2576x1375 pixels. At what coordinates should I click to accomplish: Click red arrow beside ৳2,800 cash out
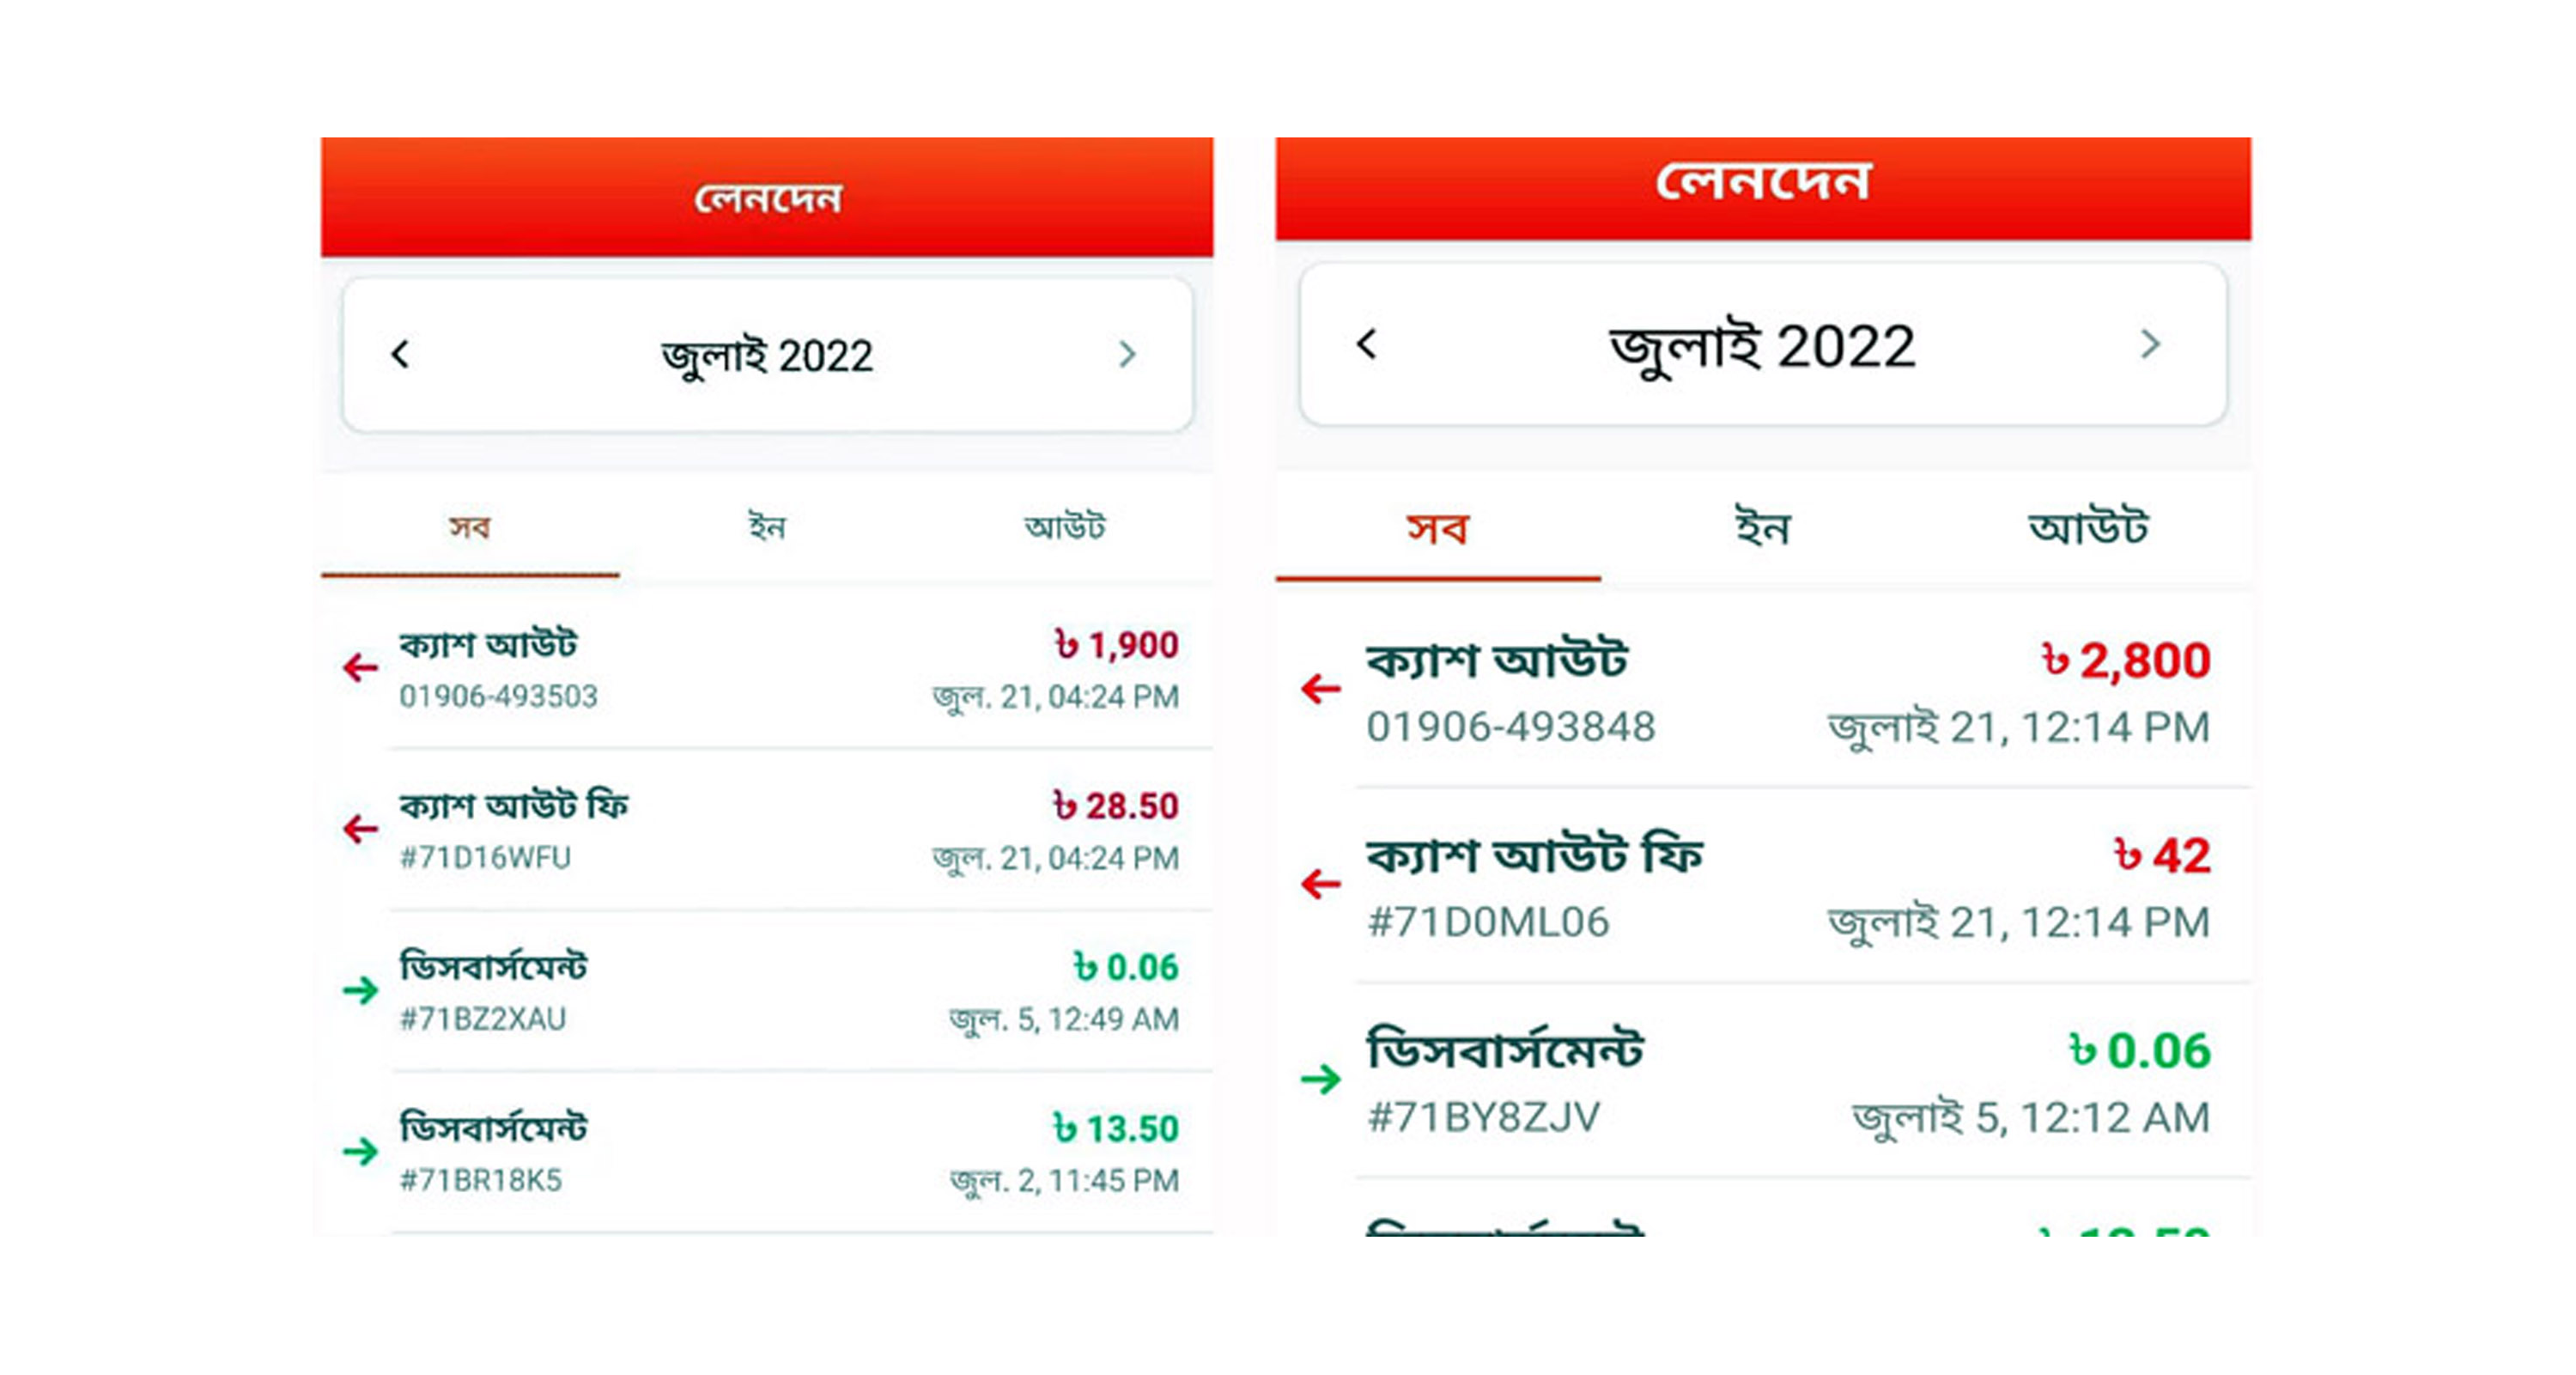tap(1320, 688)
